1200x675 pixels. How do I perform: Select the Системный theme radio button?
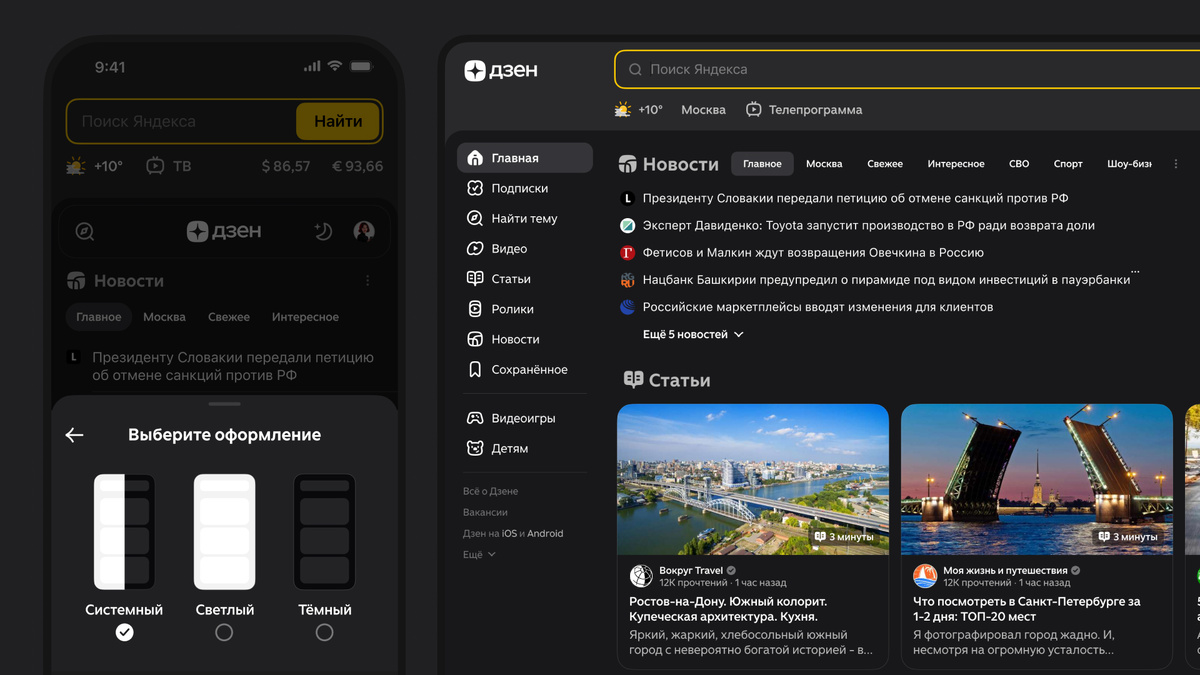(124, 632)
